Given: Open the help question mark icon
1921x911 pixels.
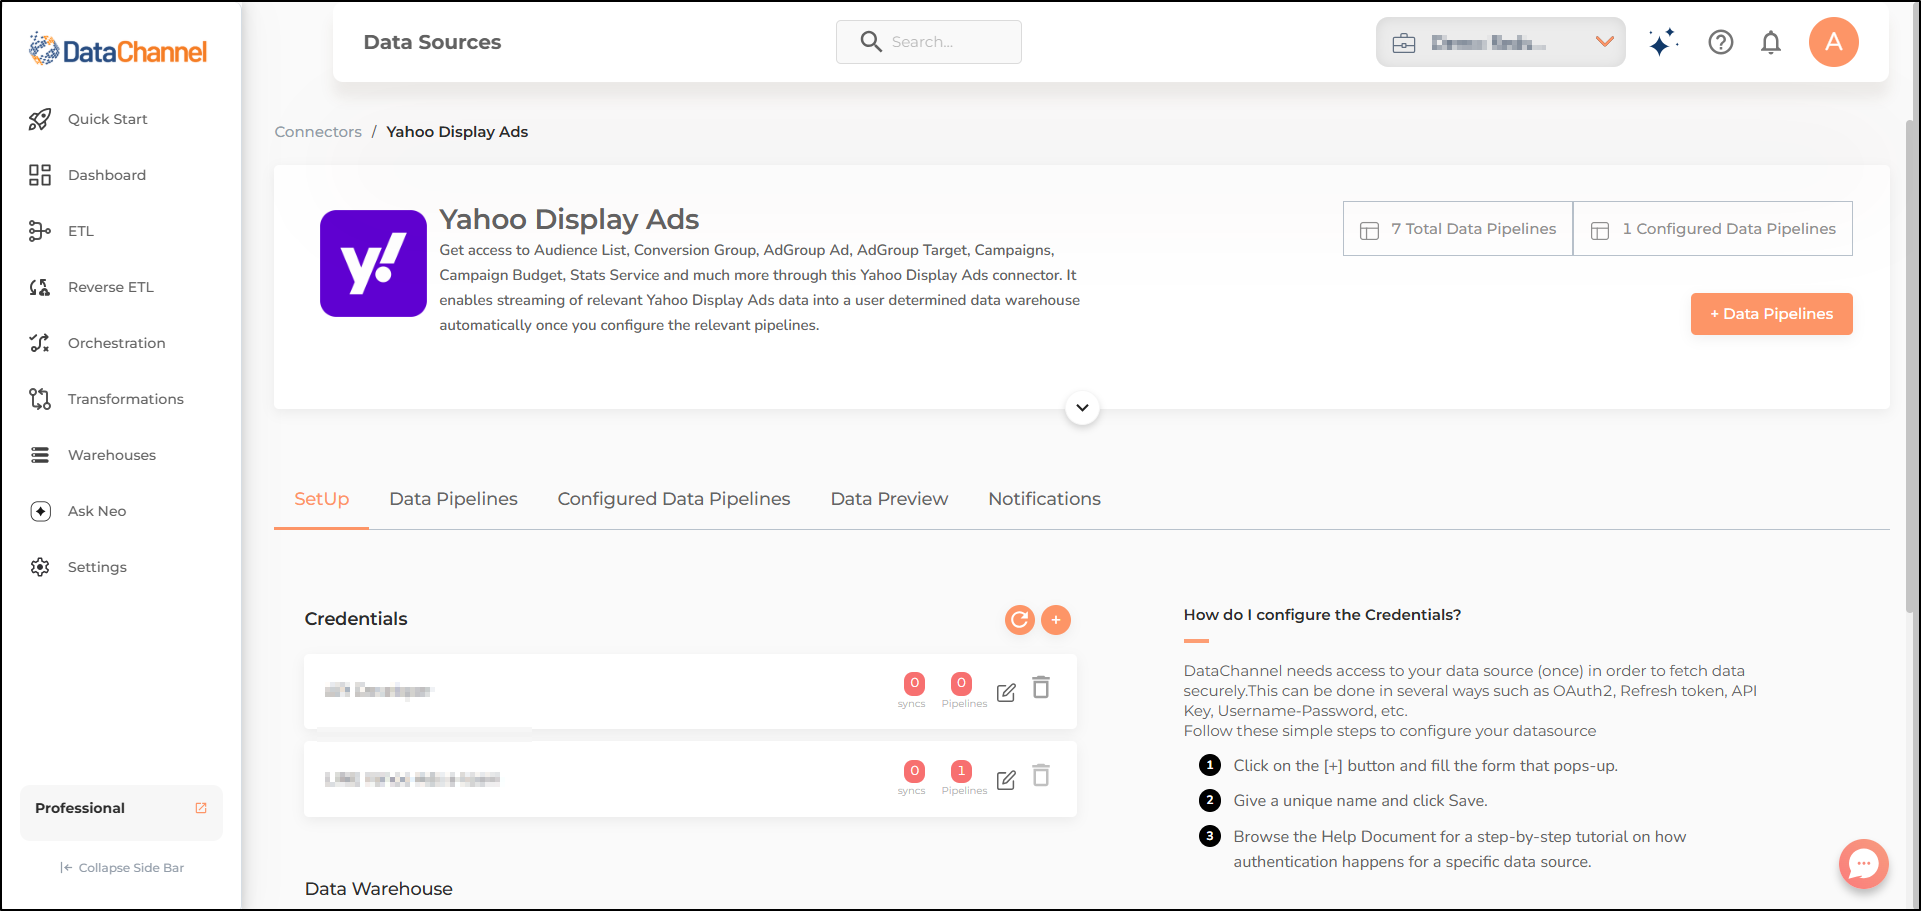Looking at the screenshot, I should [x=1721, y=42].
